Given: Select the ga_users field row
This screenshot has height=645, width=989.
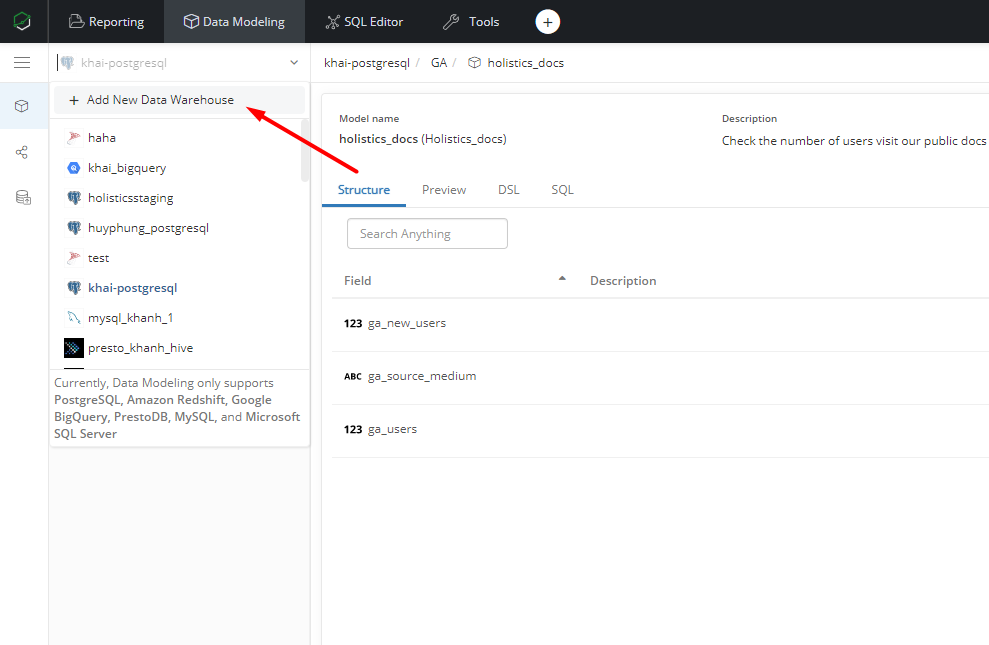Looking at the screenshot, I should click(660, 429).
